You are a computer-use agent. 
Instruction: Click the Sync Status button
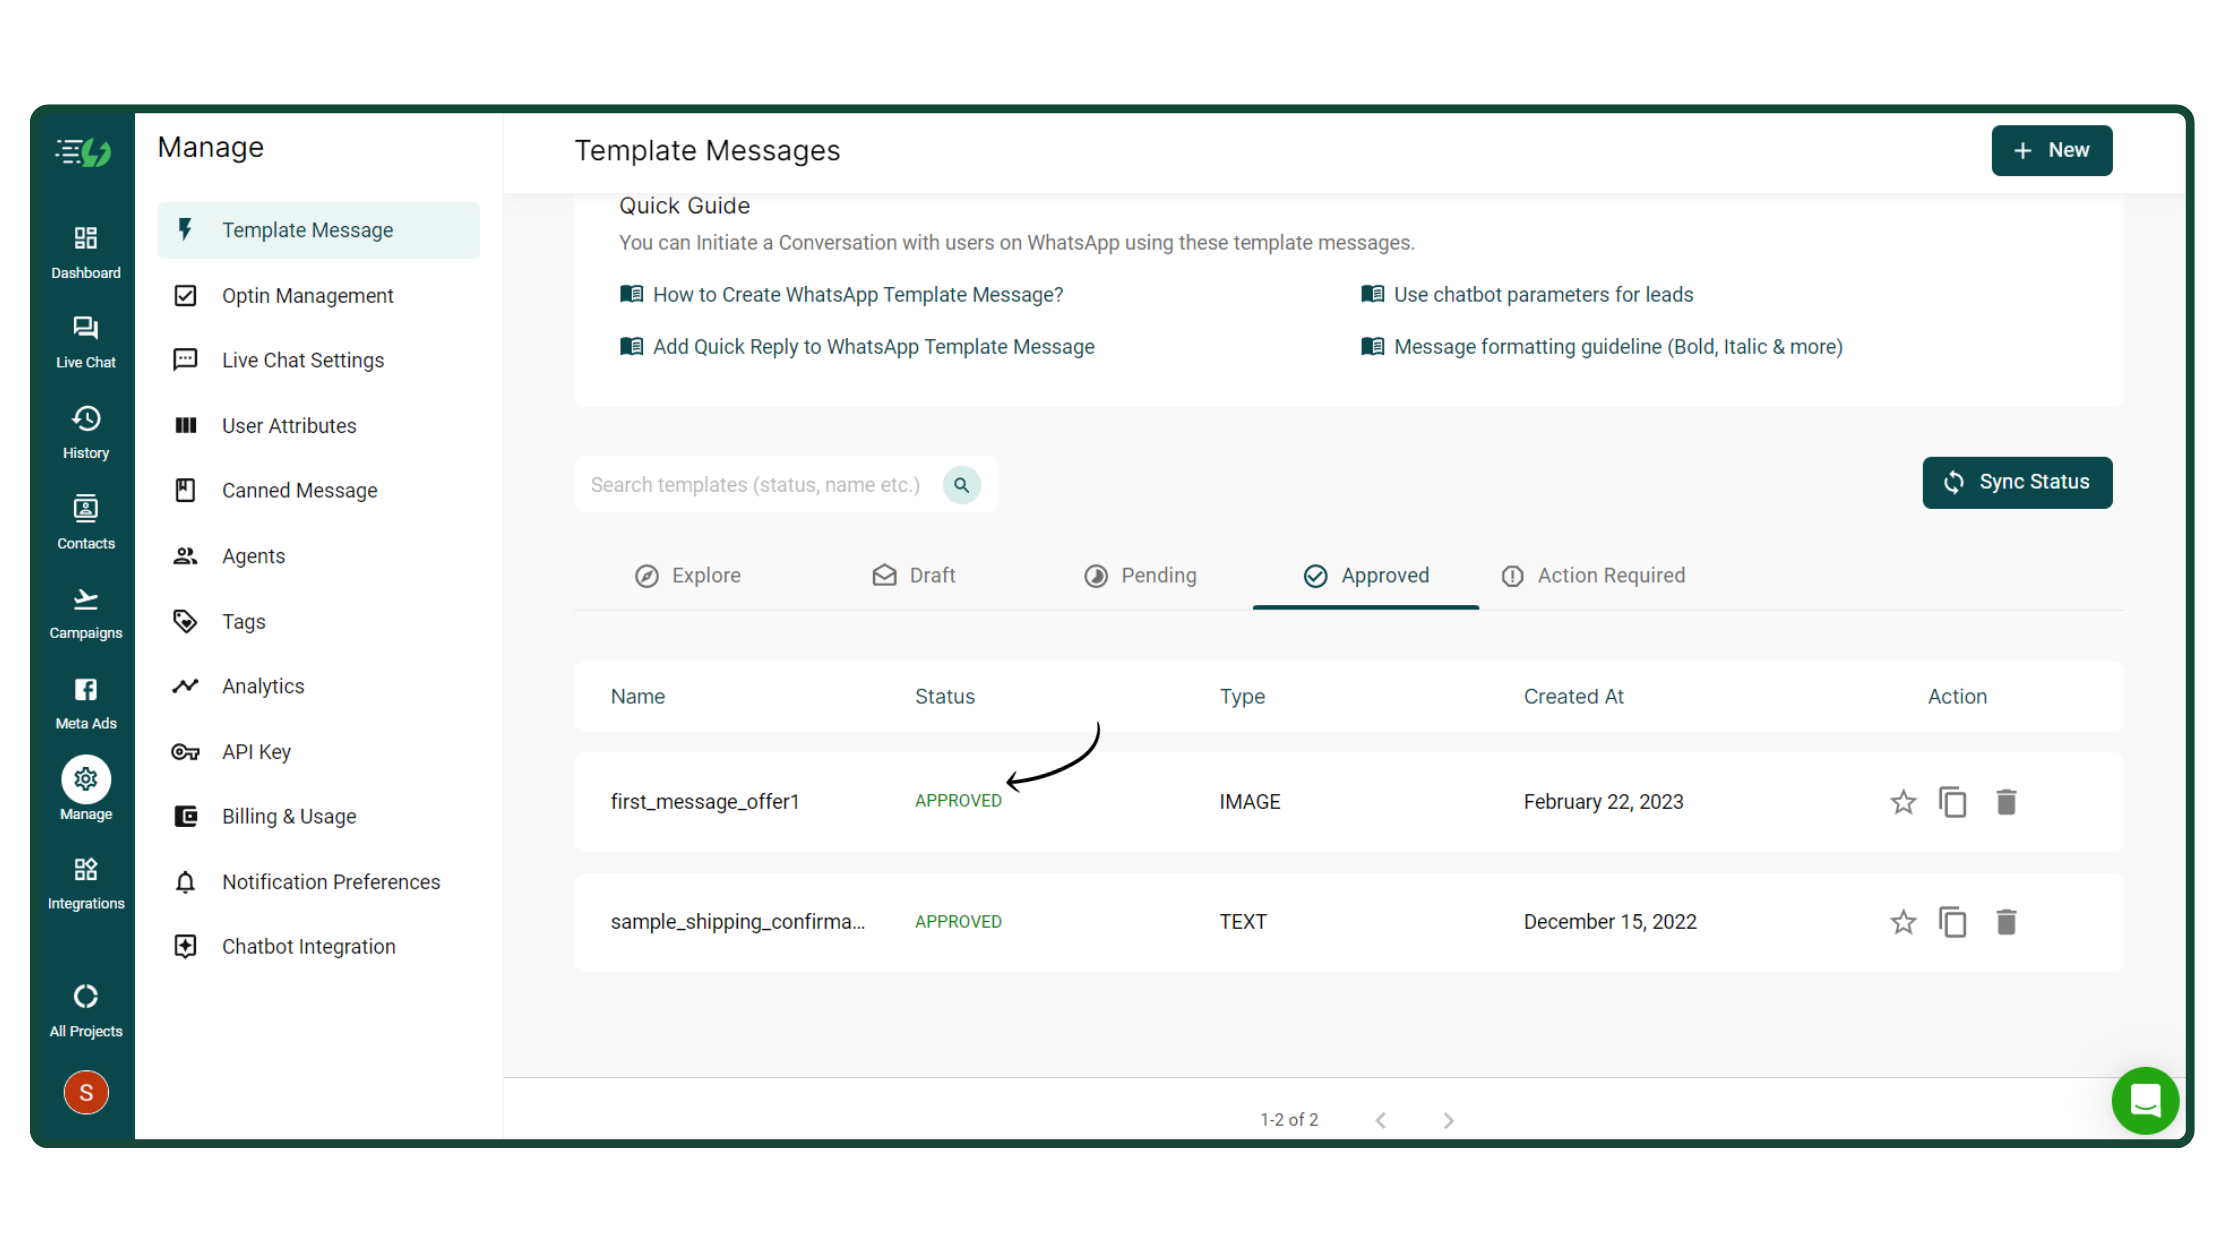2017,482
